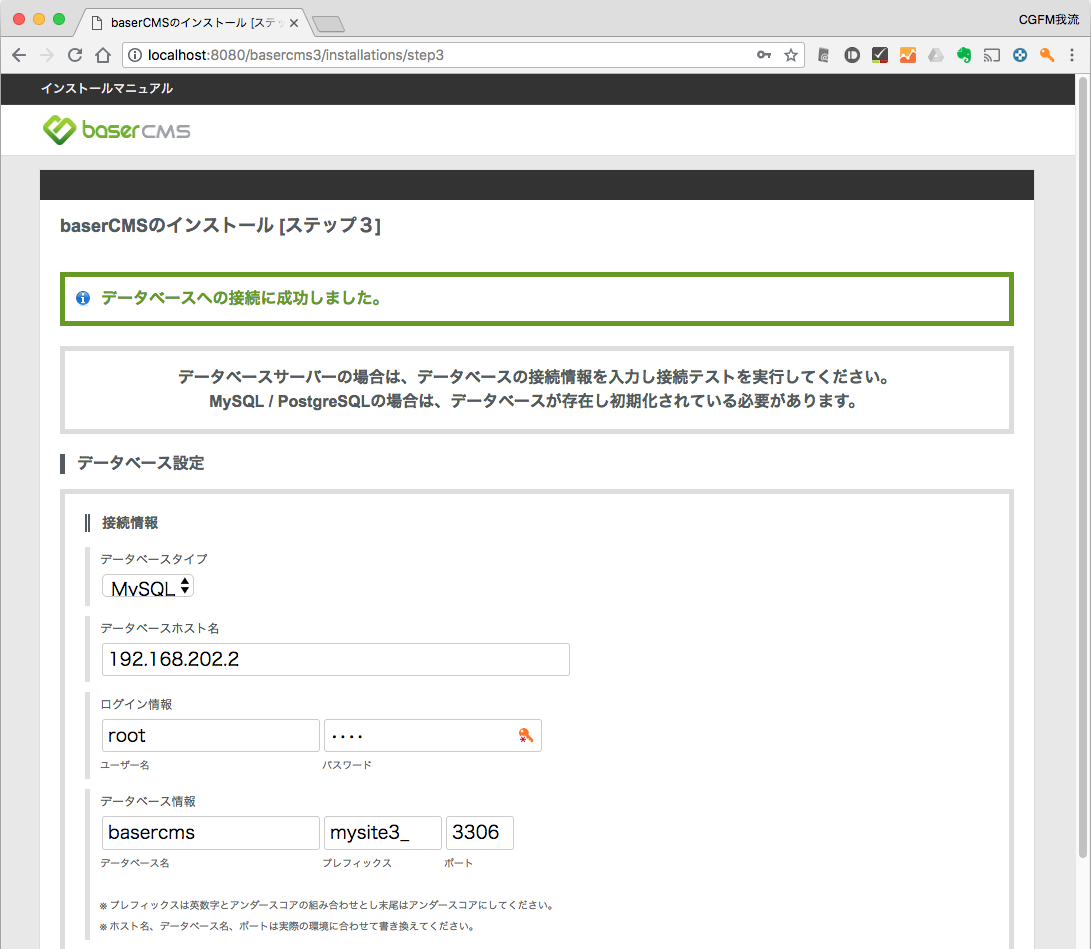Click the password manager icon in password field

(525, 735)
